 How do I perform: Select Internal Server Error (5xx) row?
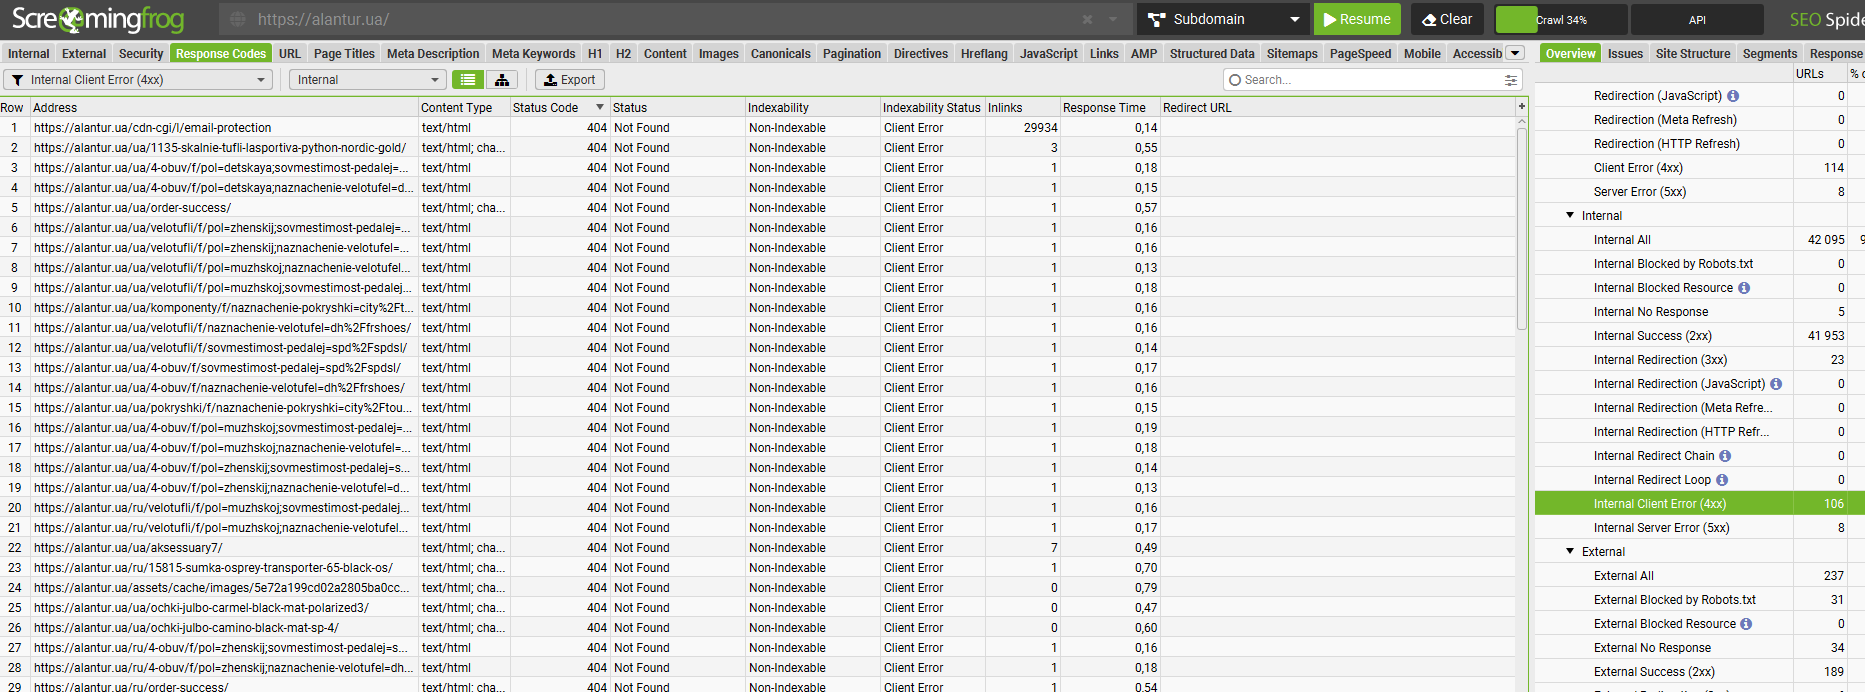pyautogui.click(x=1698, y=528)
